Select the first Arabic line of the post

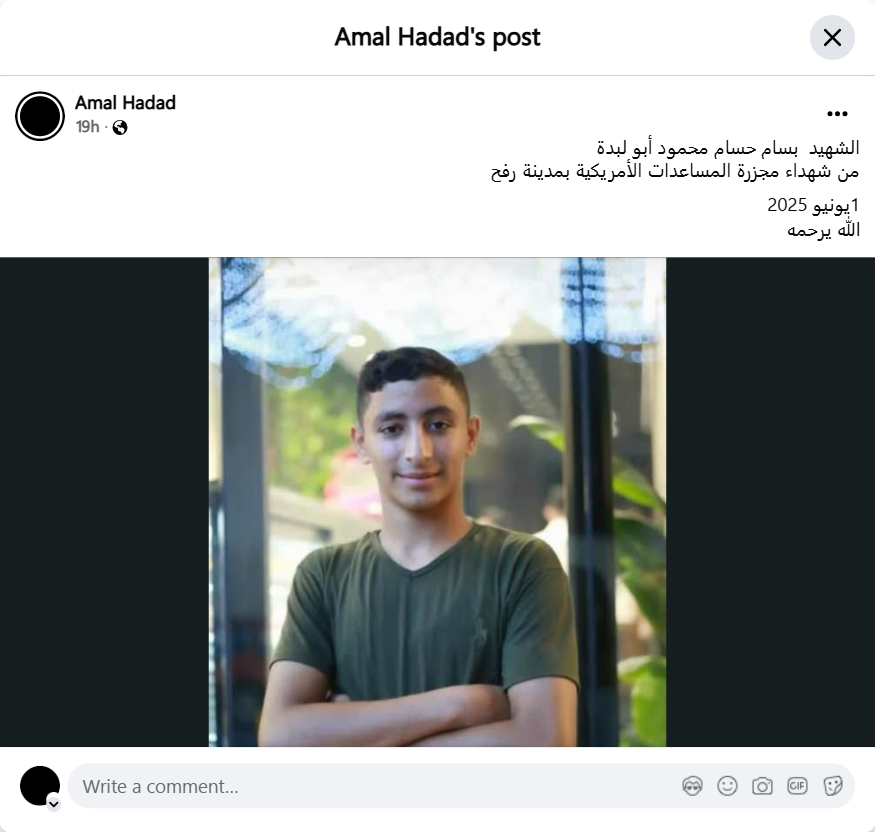728,148
